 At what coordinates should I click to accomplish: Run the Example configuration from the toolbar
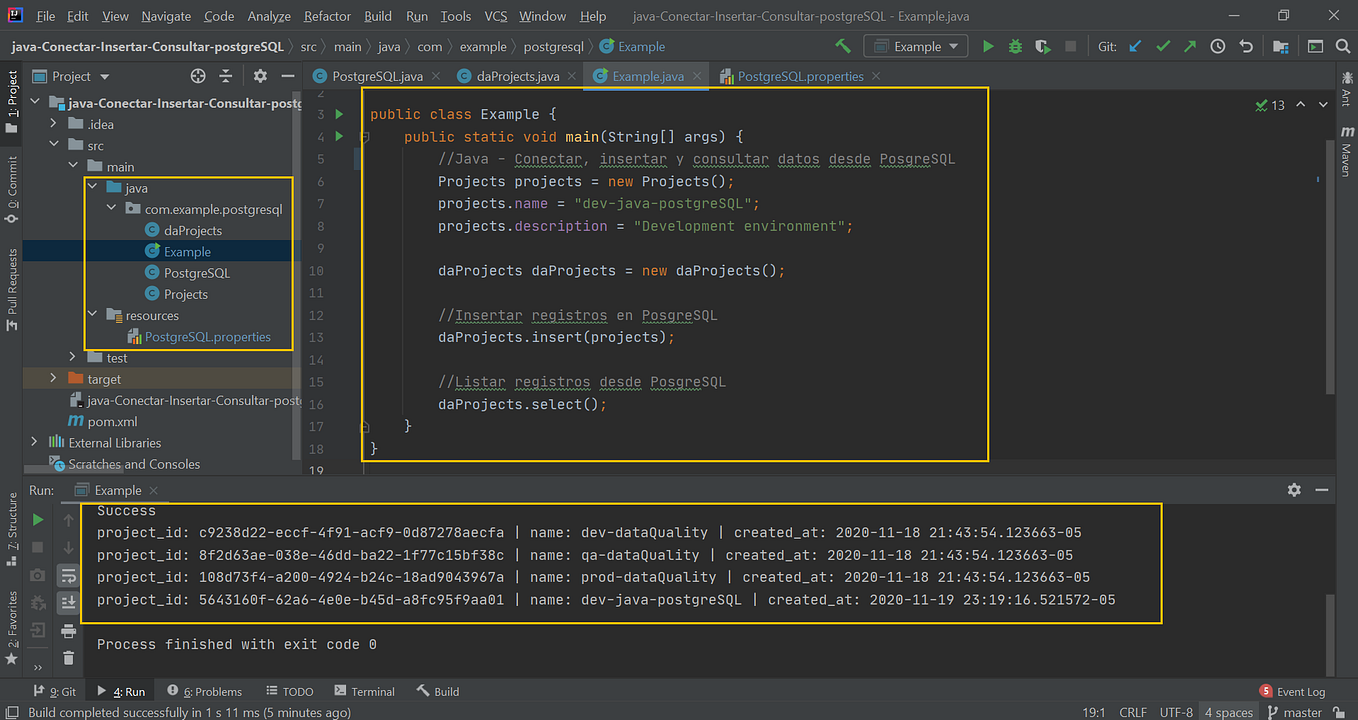click(x=988, y=45)
